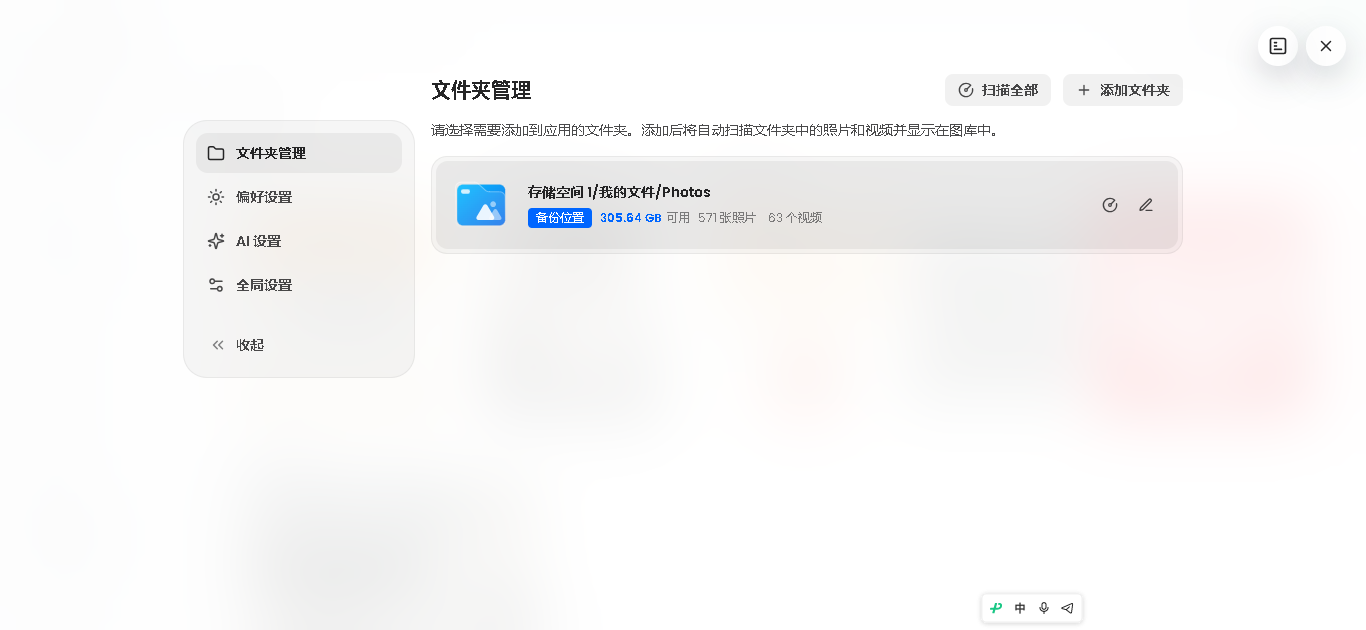
Task: Click the 添加文件夹 button
Action: 1123,90
